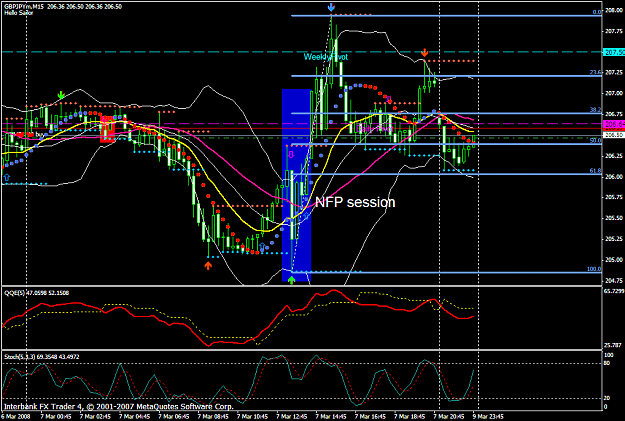625x421 pixels.
Task: Click the 'Weekly Pivot' cyan label
Action: (326, 57)
